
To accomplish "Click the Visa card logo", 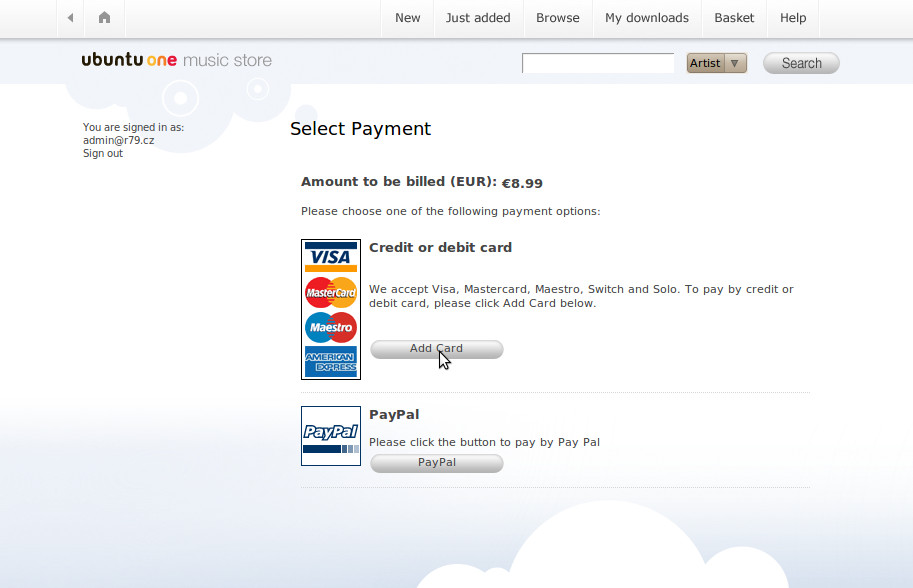I will 331,257.
